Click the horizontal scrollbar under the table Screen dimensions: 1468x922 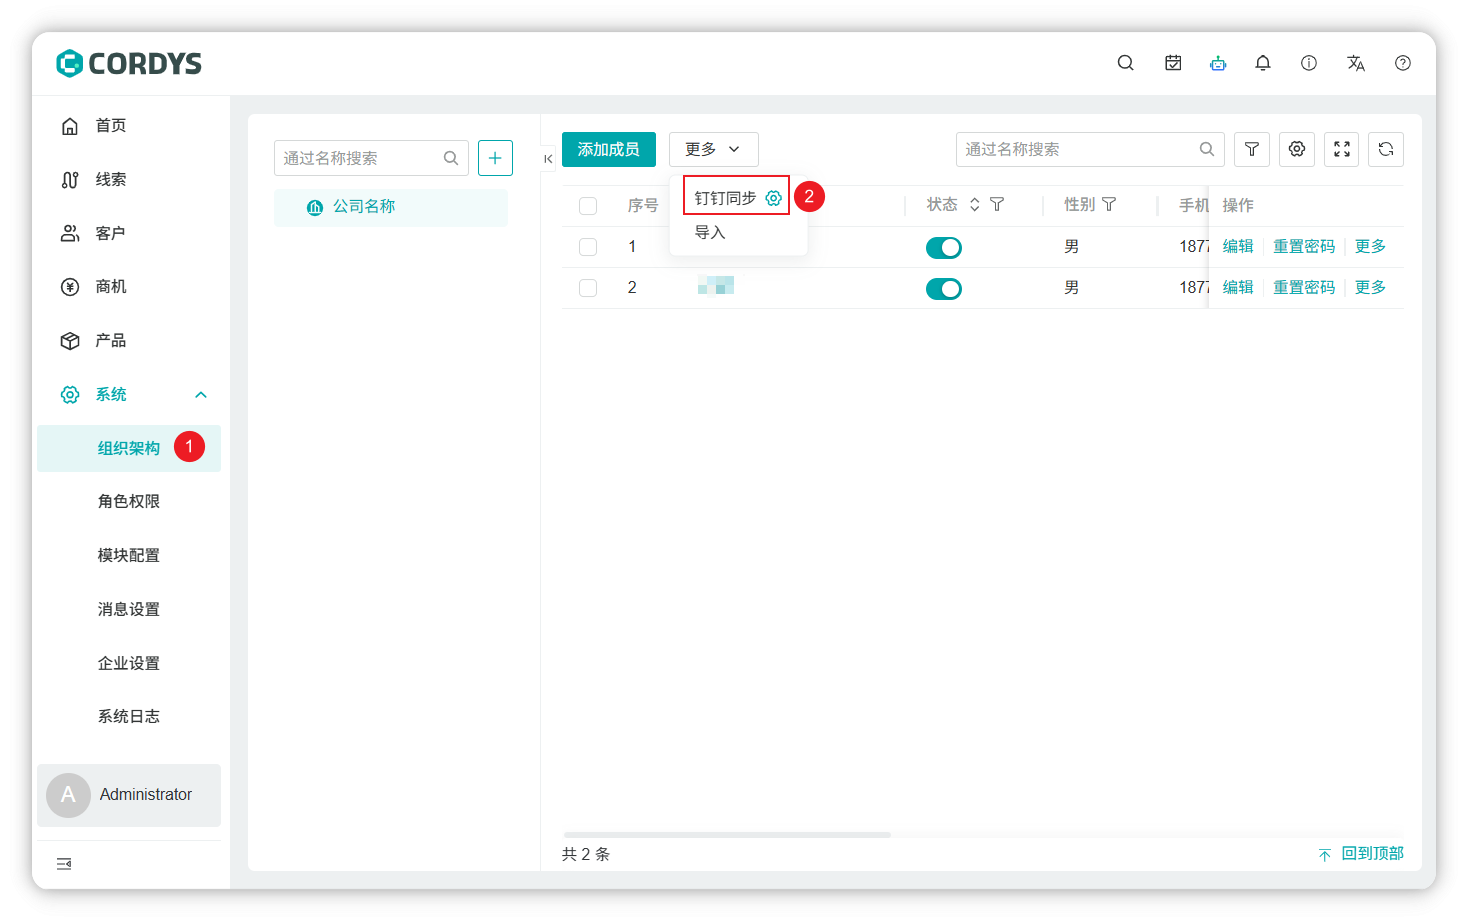(x=727, y=834)
